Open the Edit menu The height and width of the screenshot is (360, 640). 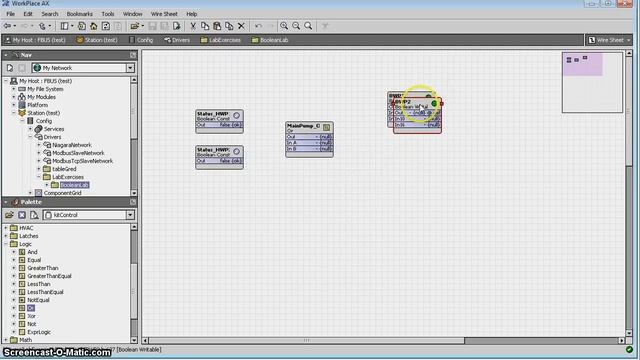28,14
